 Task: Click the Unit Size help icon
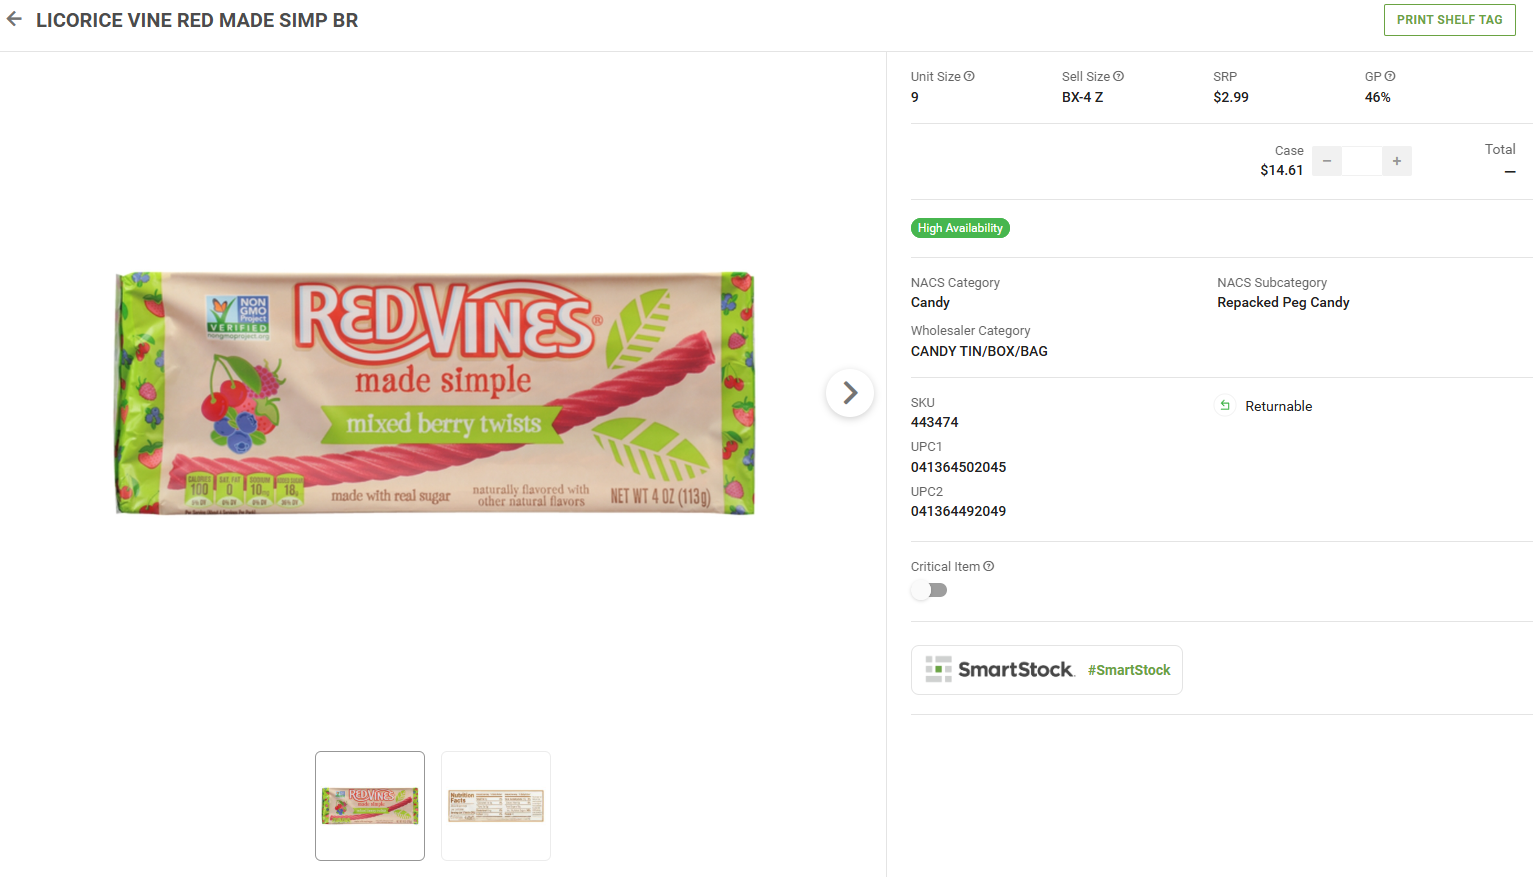click(x=969, y=76)
